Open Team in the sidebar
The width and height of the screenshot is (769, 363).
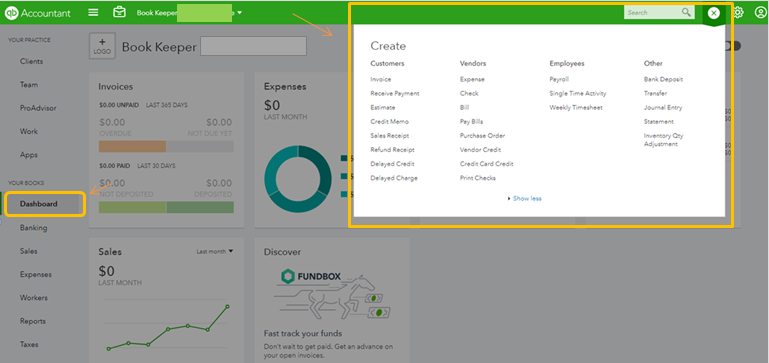coord(29,85)
